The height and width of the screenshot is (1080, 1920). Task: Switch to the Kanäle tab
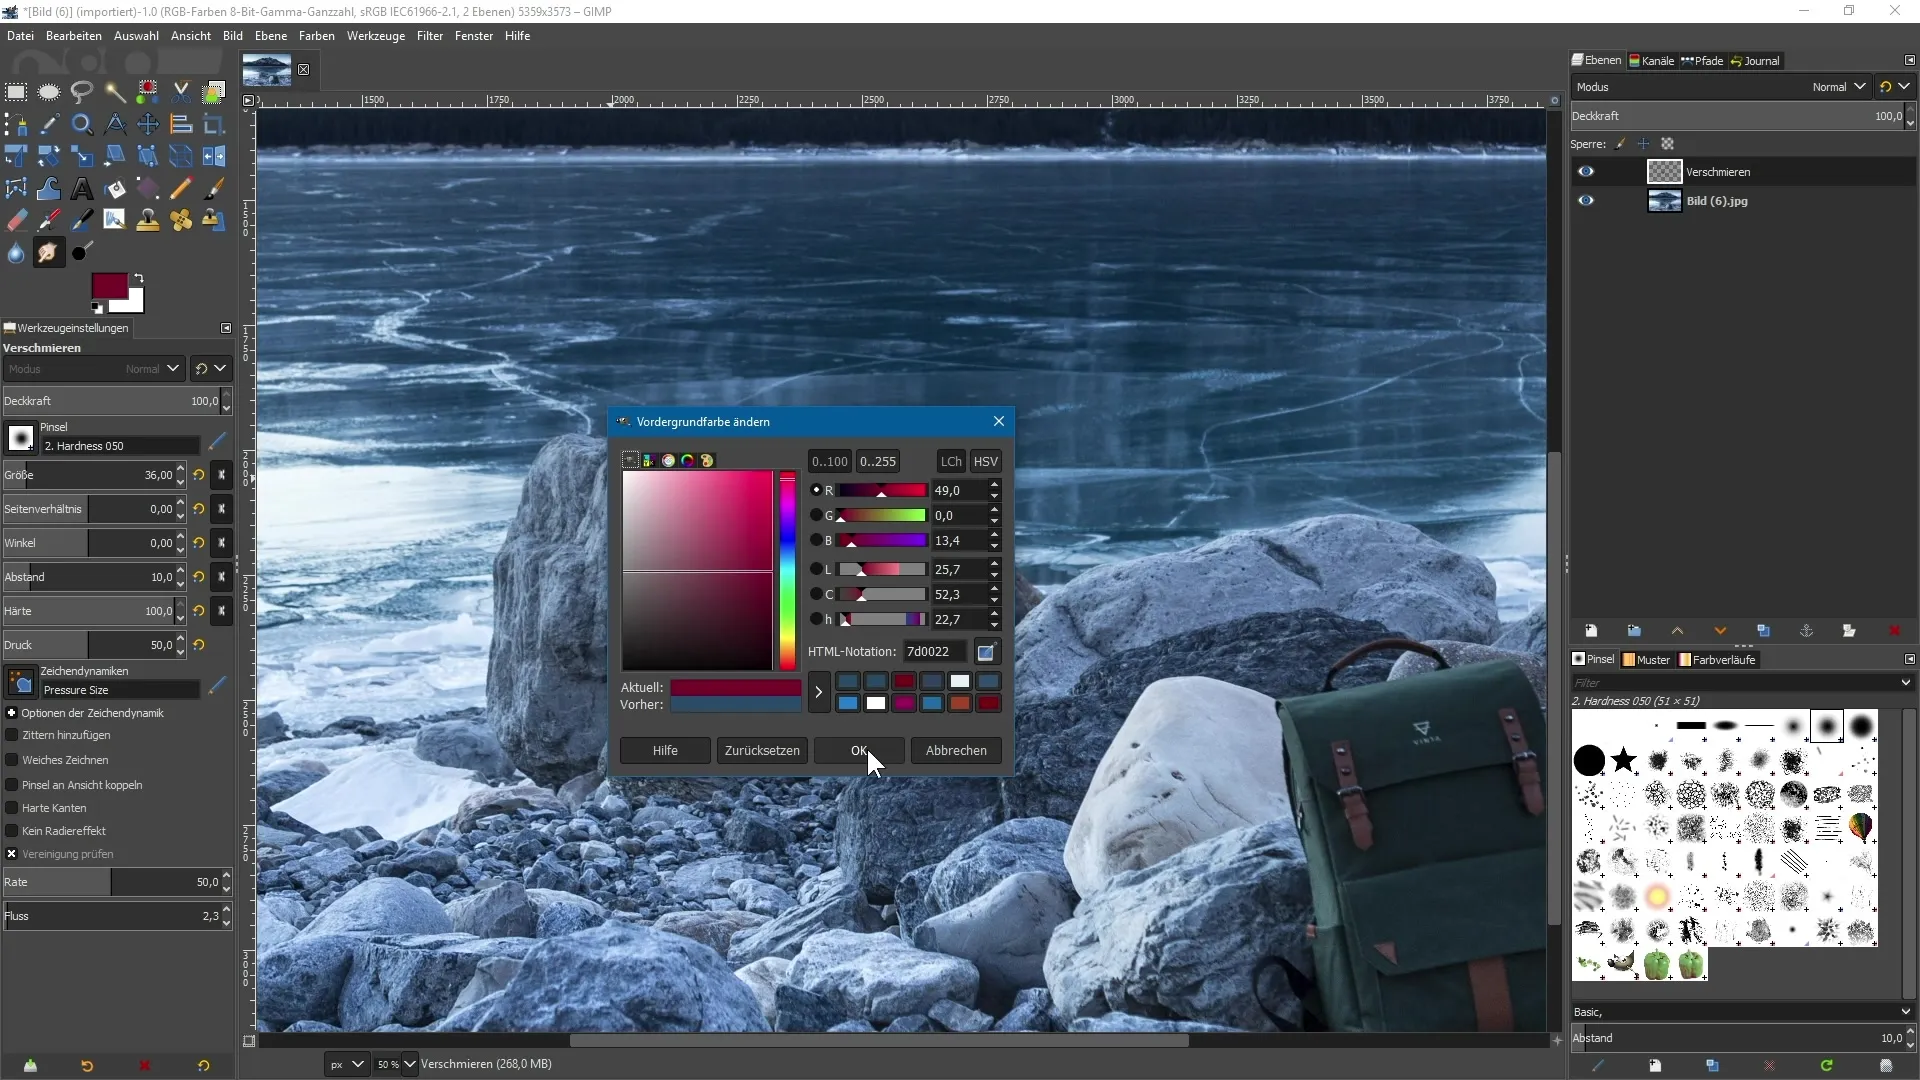[1651, 61]
